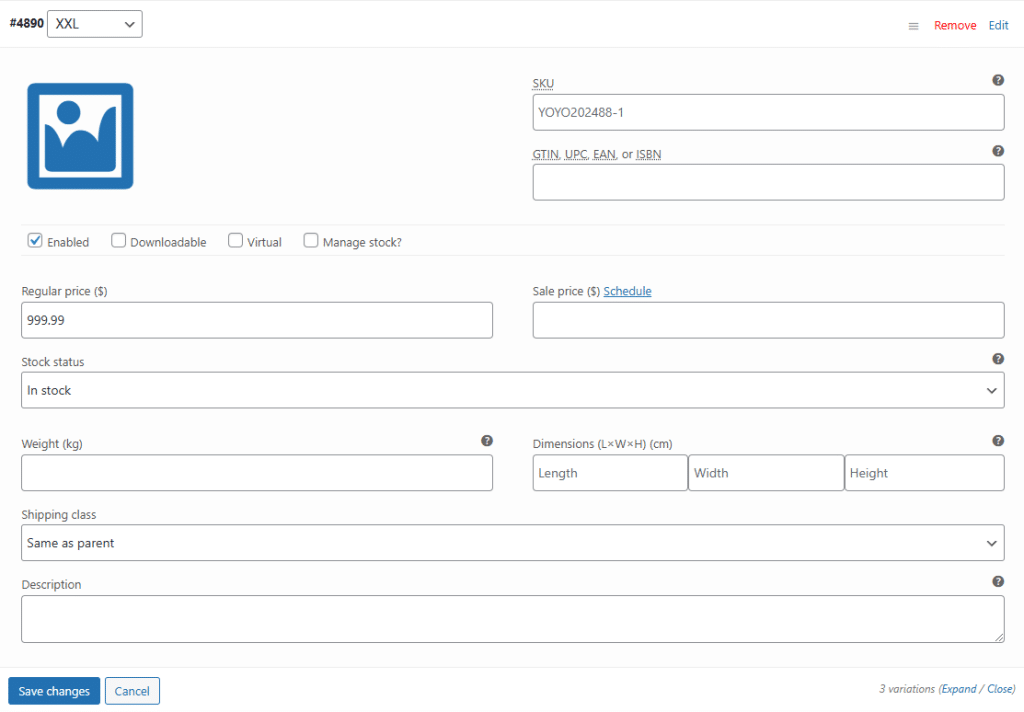
Task: Open the SKU help tooltip icon
Action: (998, 80)
